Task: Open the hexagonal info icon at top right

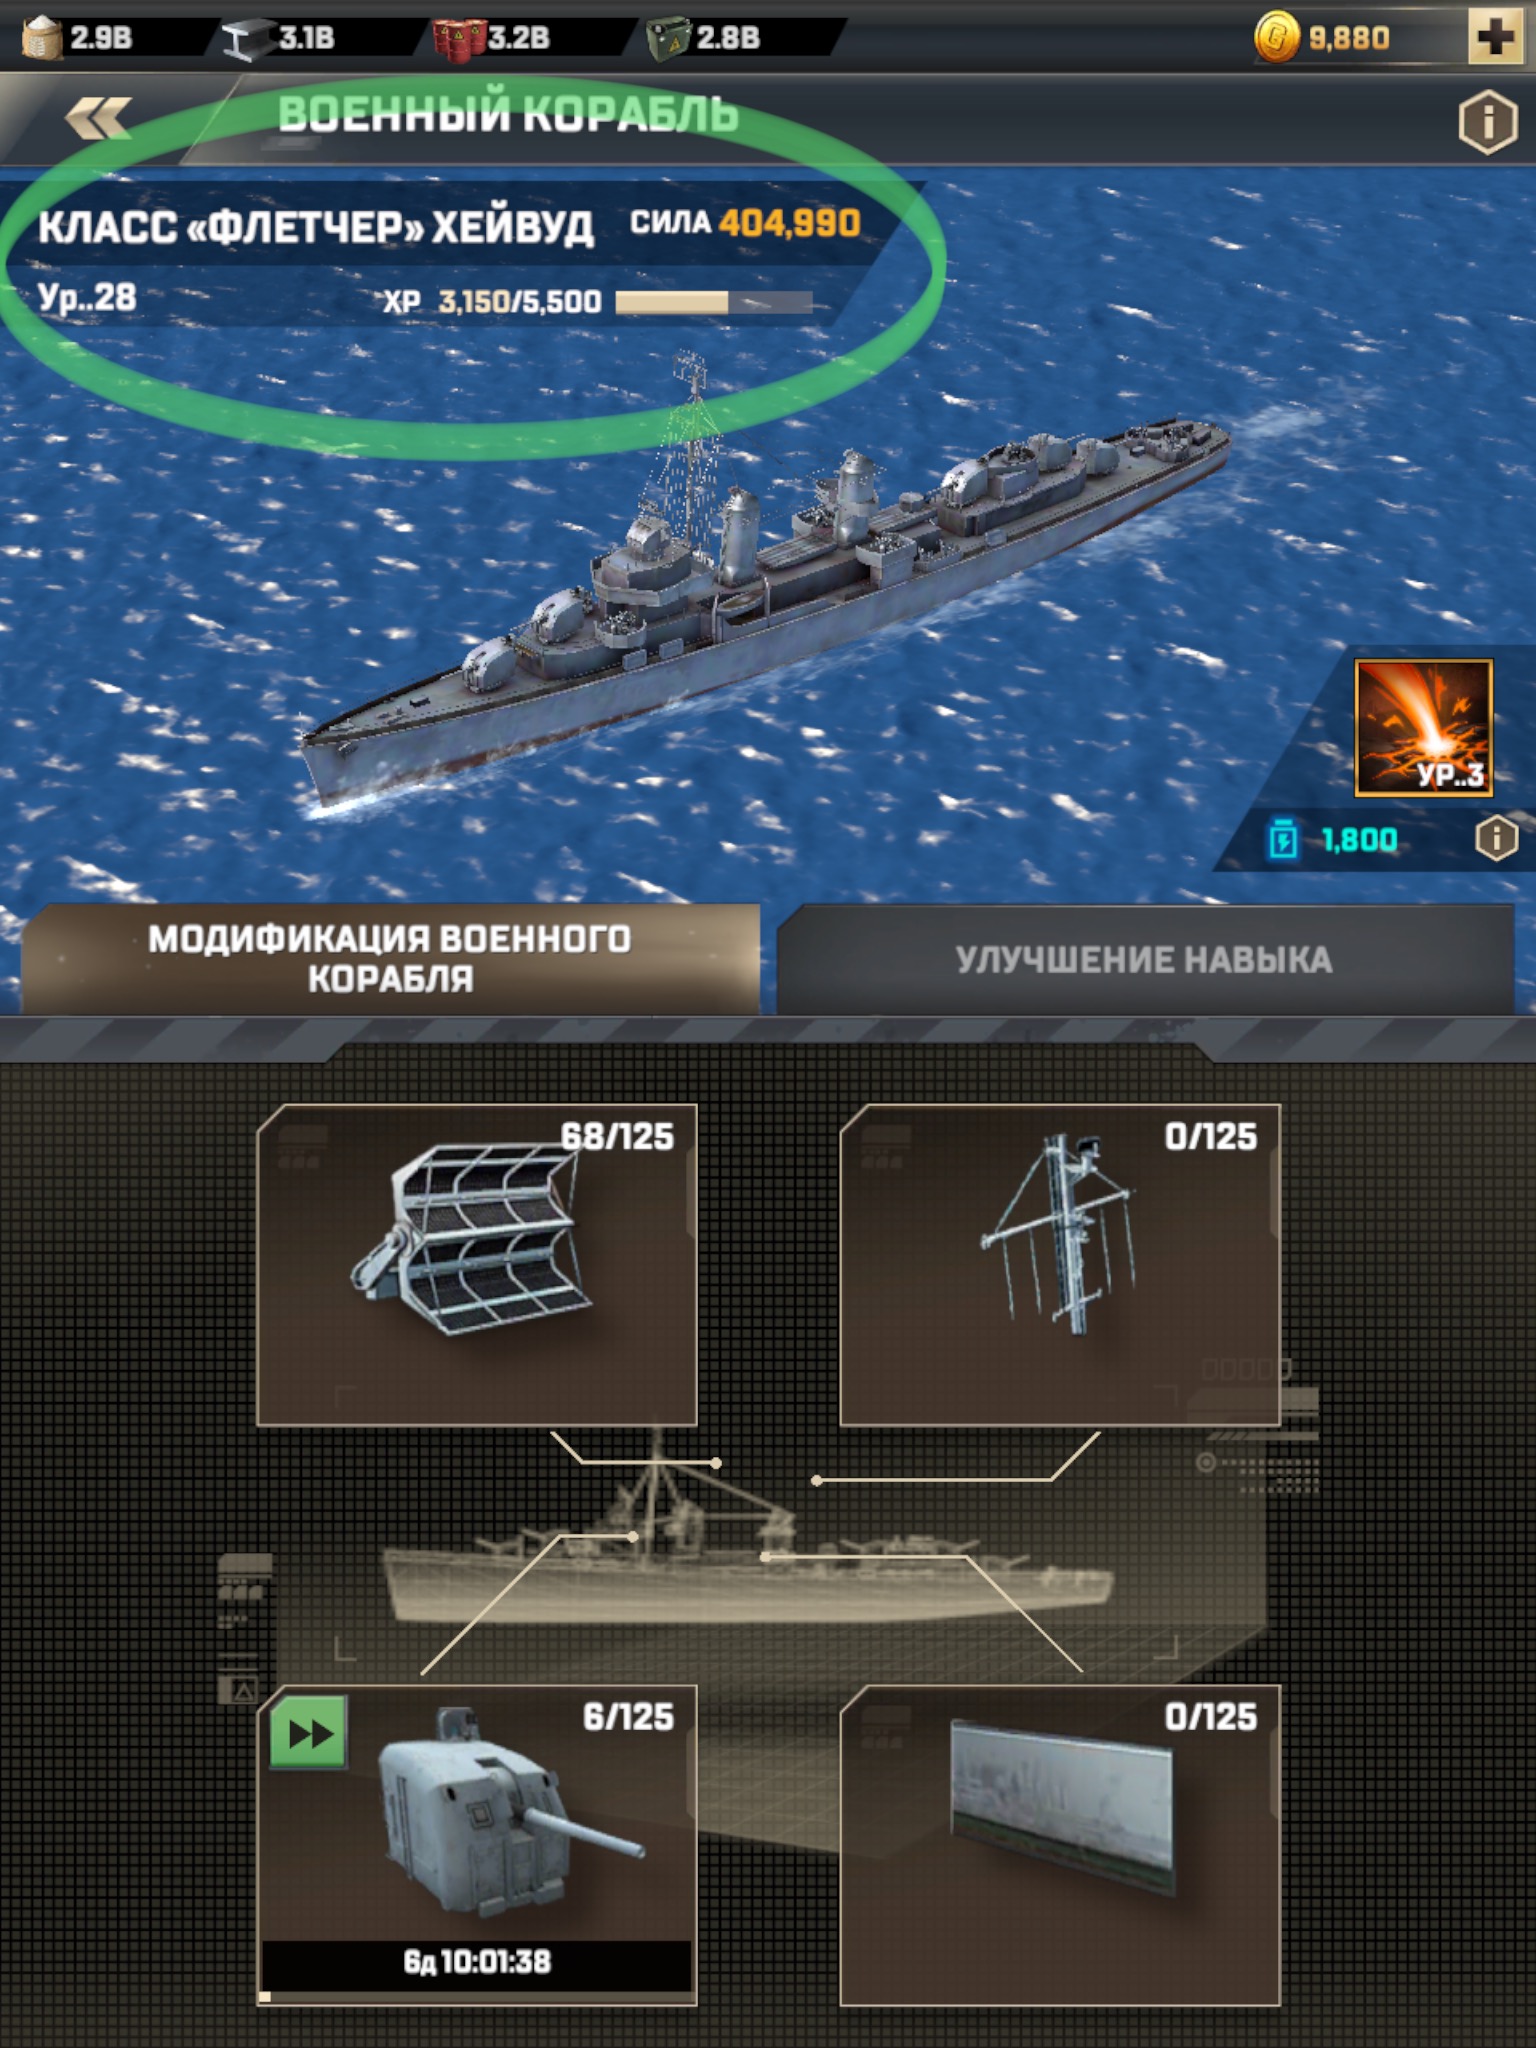Action: click(1487, 122)
